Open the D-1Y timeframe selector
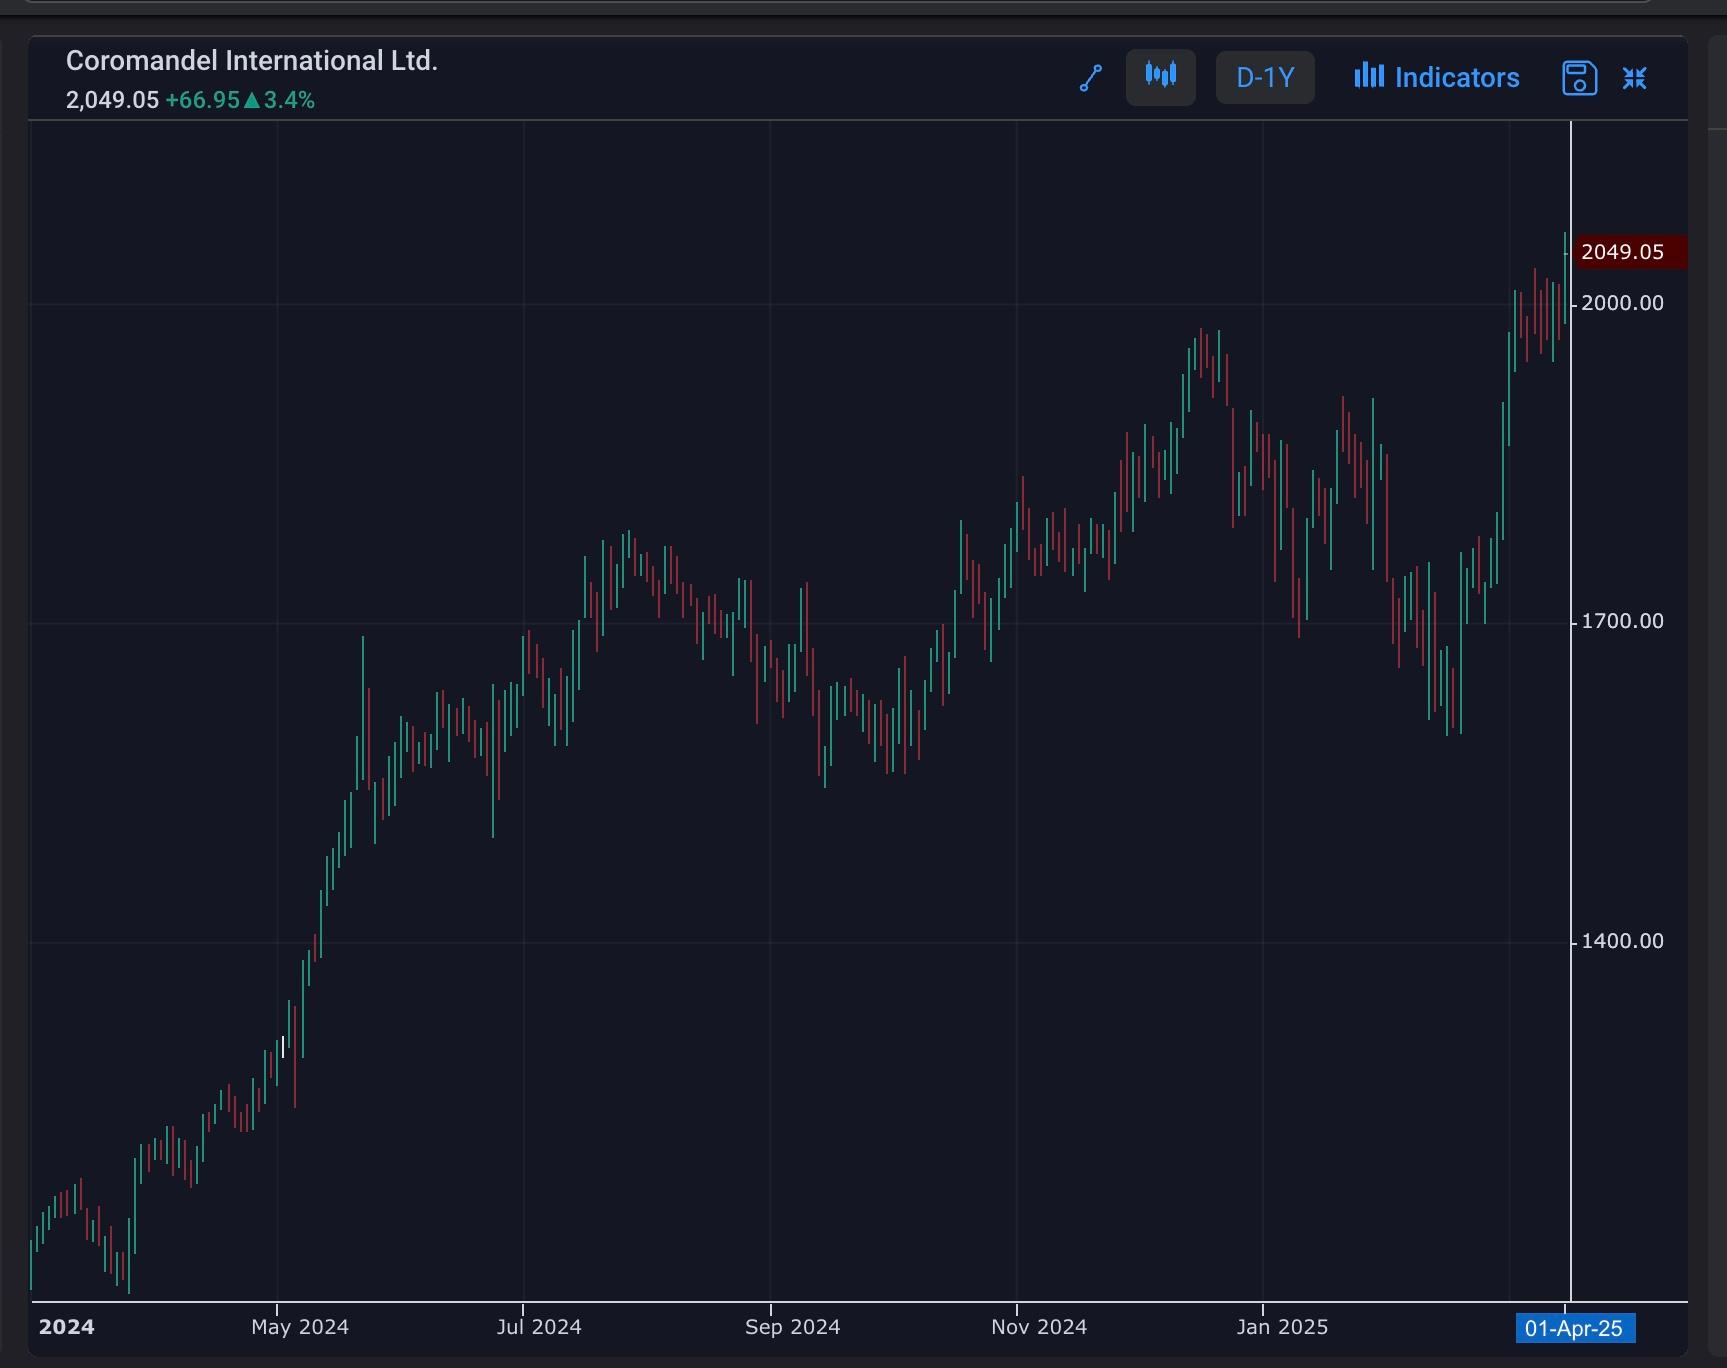This screenshot has width=1727, height=1368. (1265, 77)
